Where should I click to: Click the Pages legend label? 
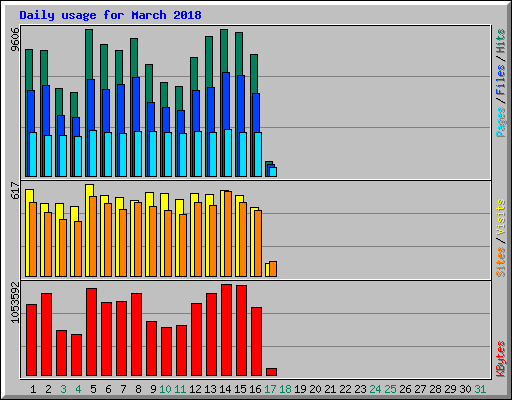click(500, 122)
